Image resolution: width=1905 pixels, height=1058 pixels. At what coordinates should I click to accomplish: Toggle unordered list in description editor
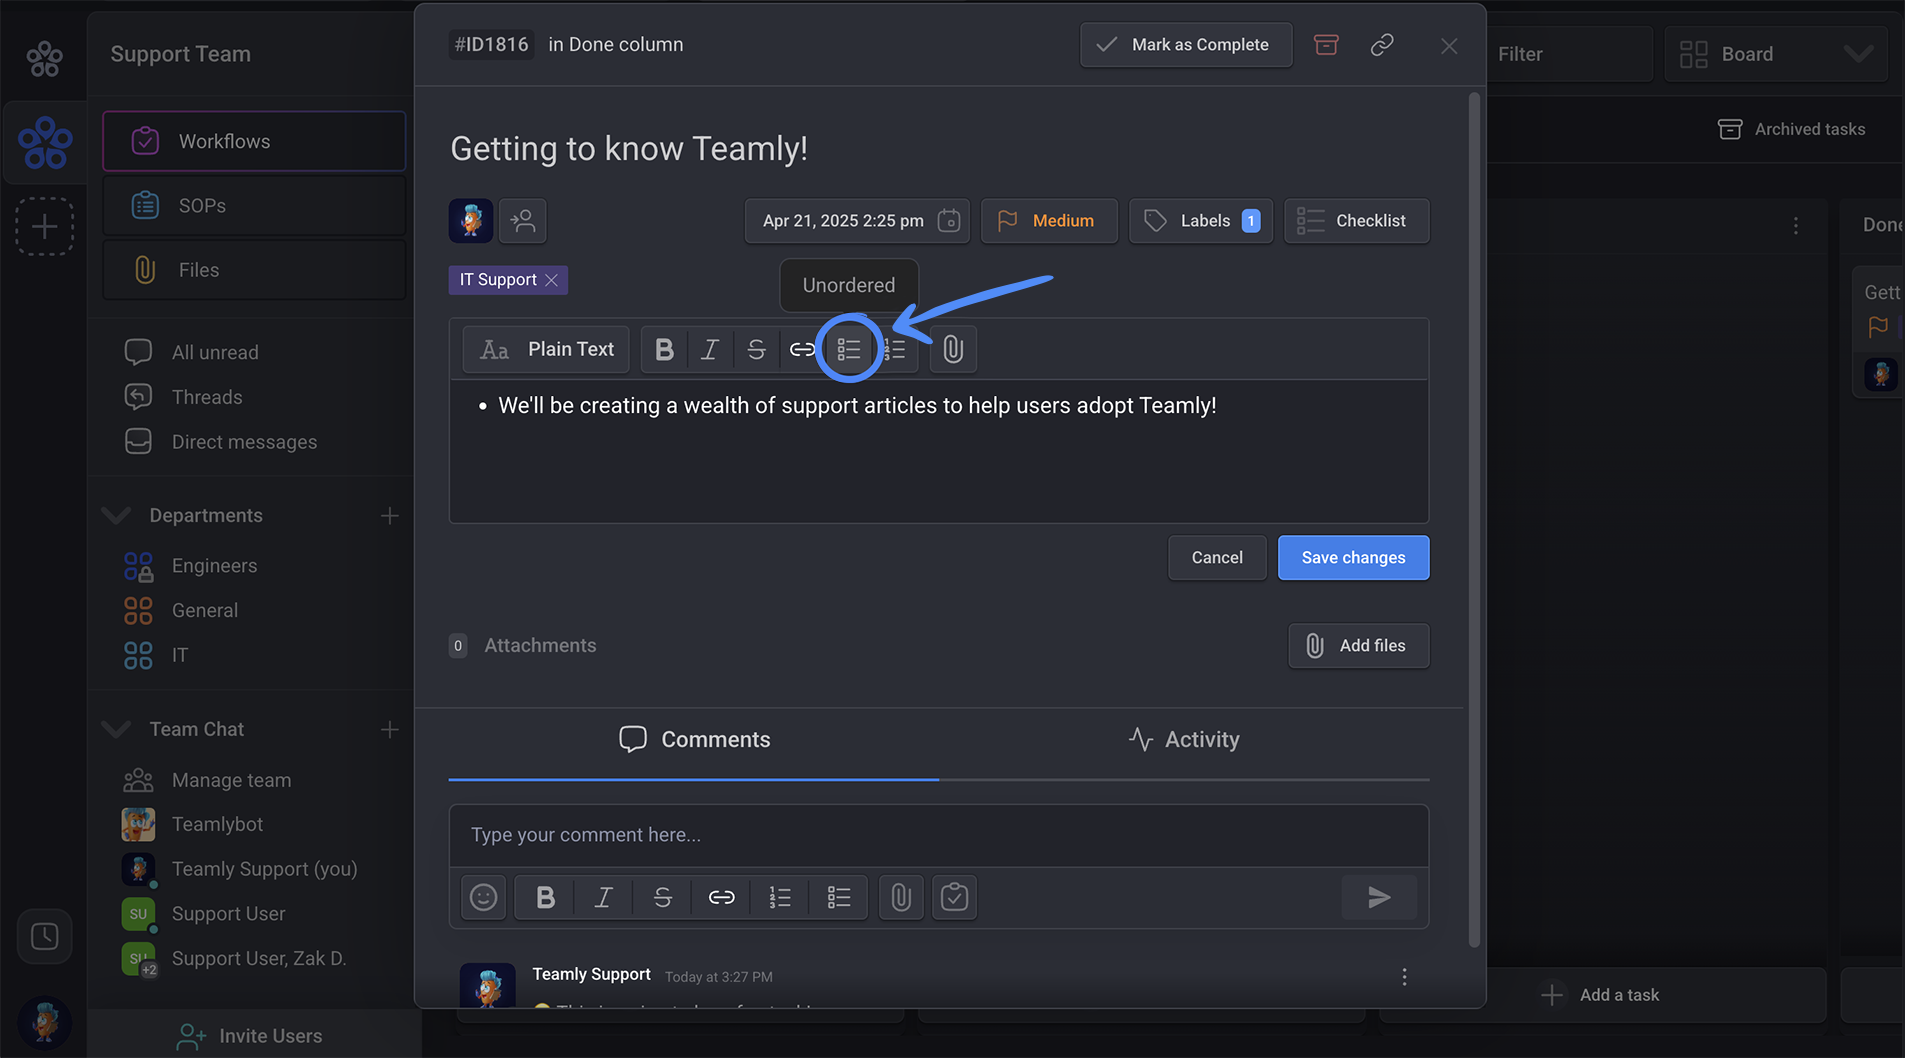click(x=849, y=349)
